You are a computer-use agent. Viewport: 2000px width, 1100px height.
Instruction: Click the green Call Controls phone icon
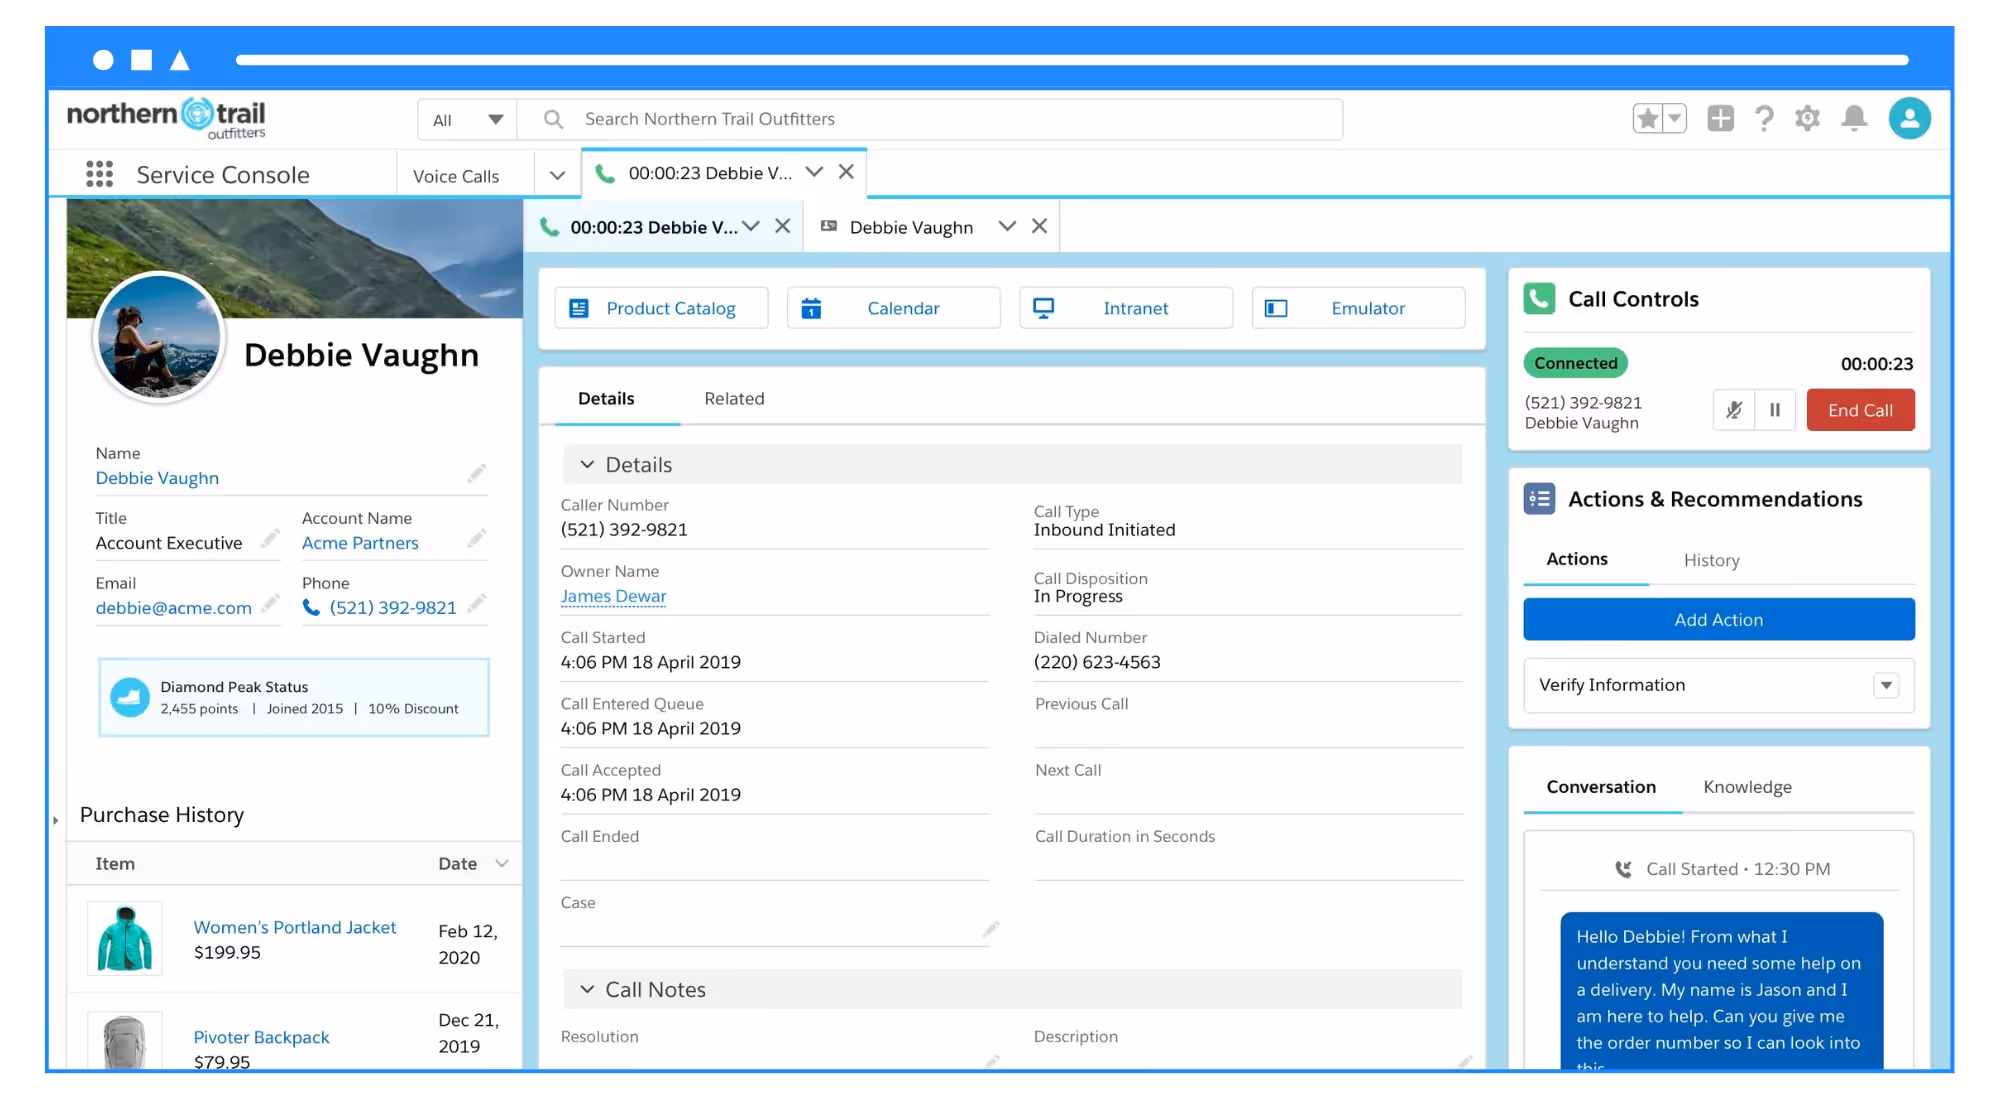pyautogui.click(x=1540, y=299)
